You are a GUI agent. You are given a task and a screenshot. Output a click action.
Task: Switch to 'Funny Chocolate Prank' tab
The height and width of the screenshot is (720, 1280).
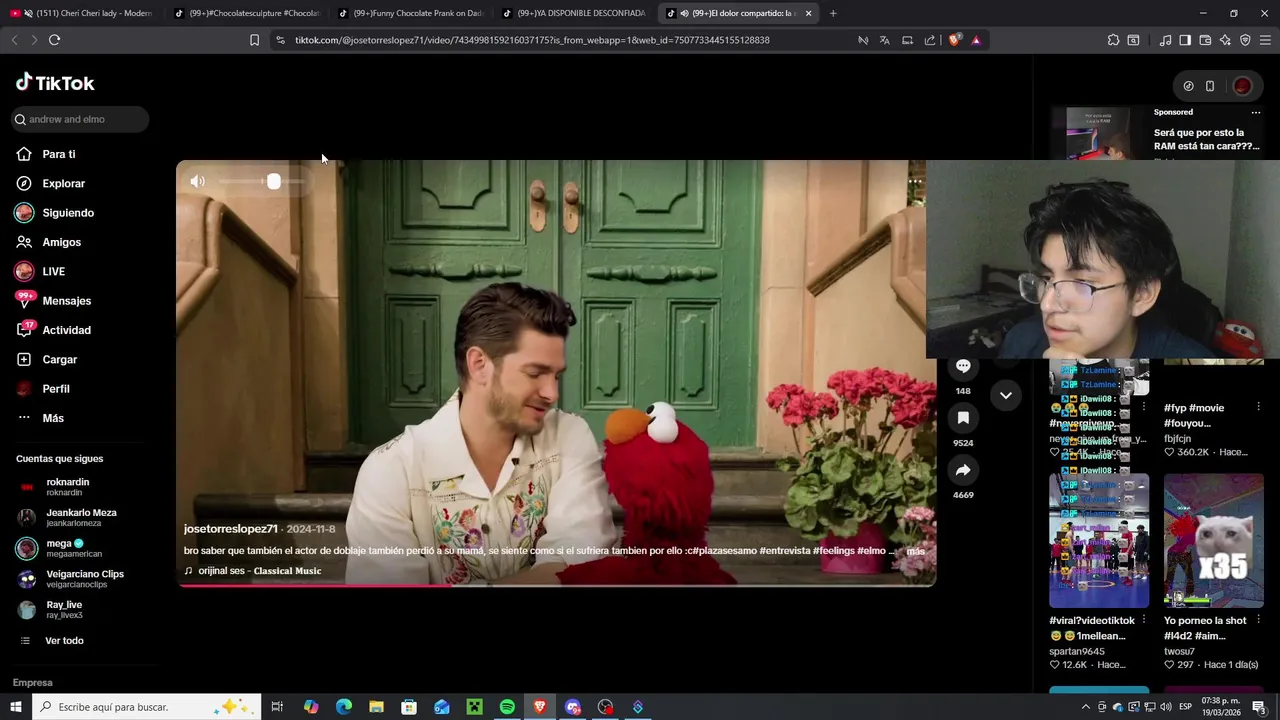click(410, 13)
